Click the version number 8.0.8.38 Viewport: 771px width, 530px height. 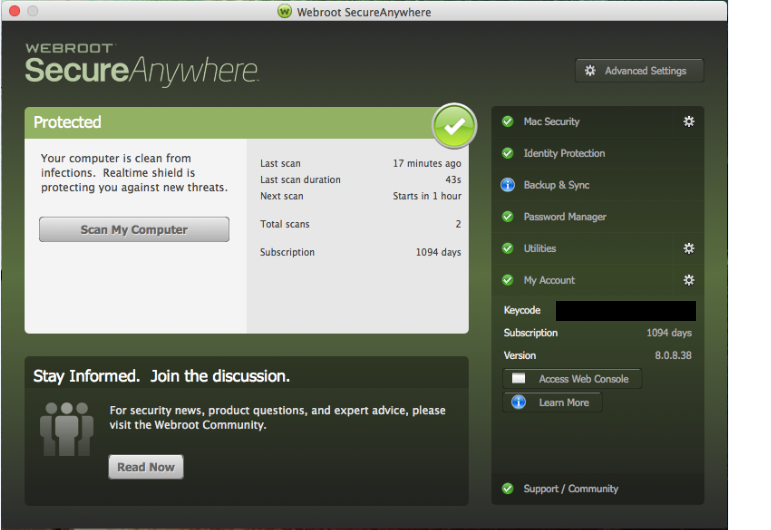click(673, 355)
